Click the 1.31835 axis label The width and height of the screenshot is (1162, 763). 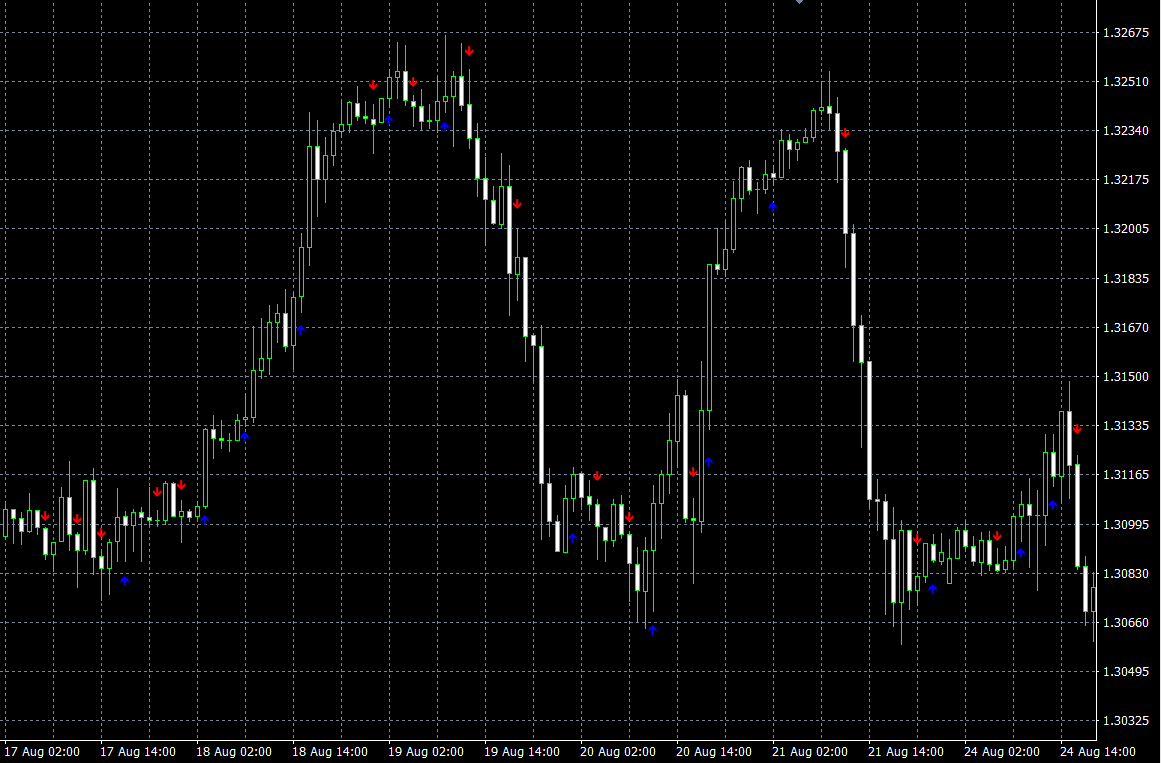(1126, 279)
